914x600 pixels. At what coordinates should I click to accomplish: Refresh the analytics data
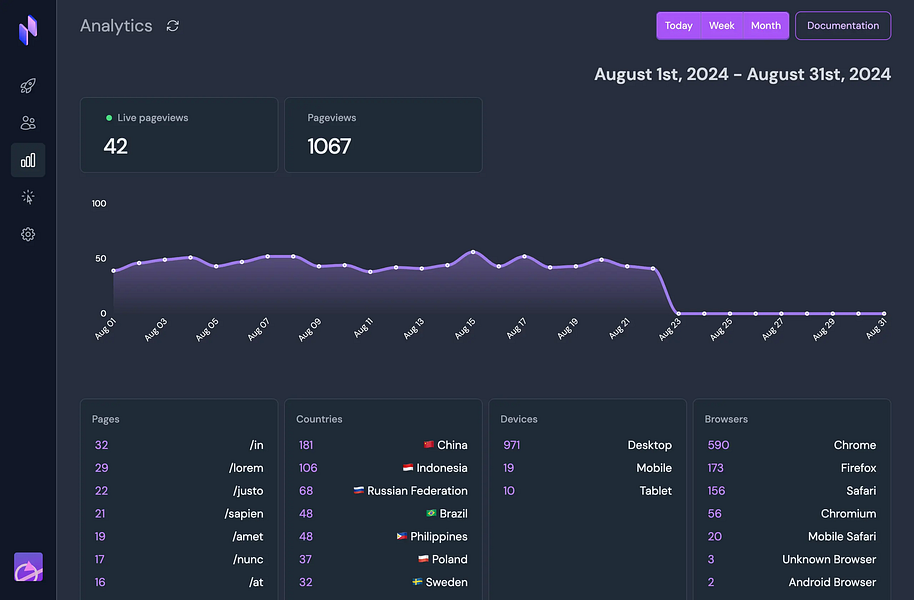172,26
